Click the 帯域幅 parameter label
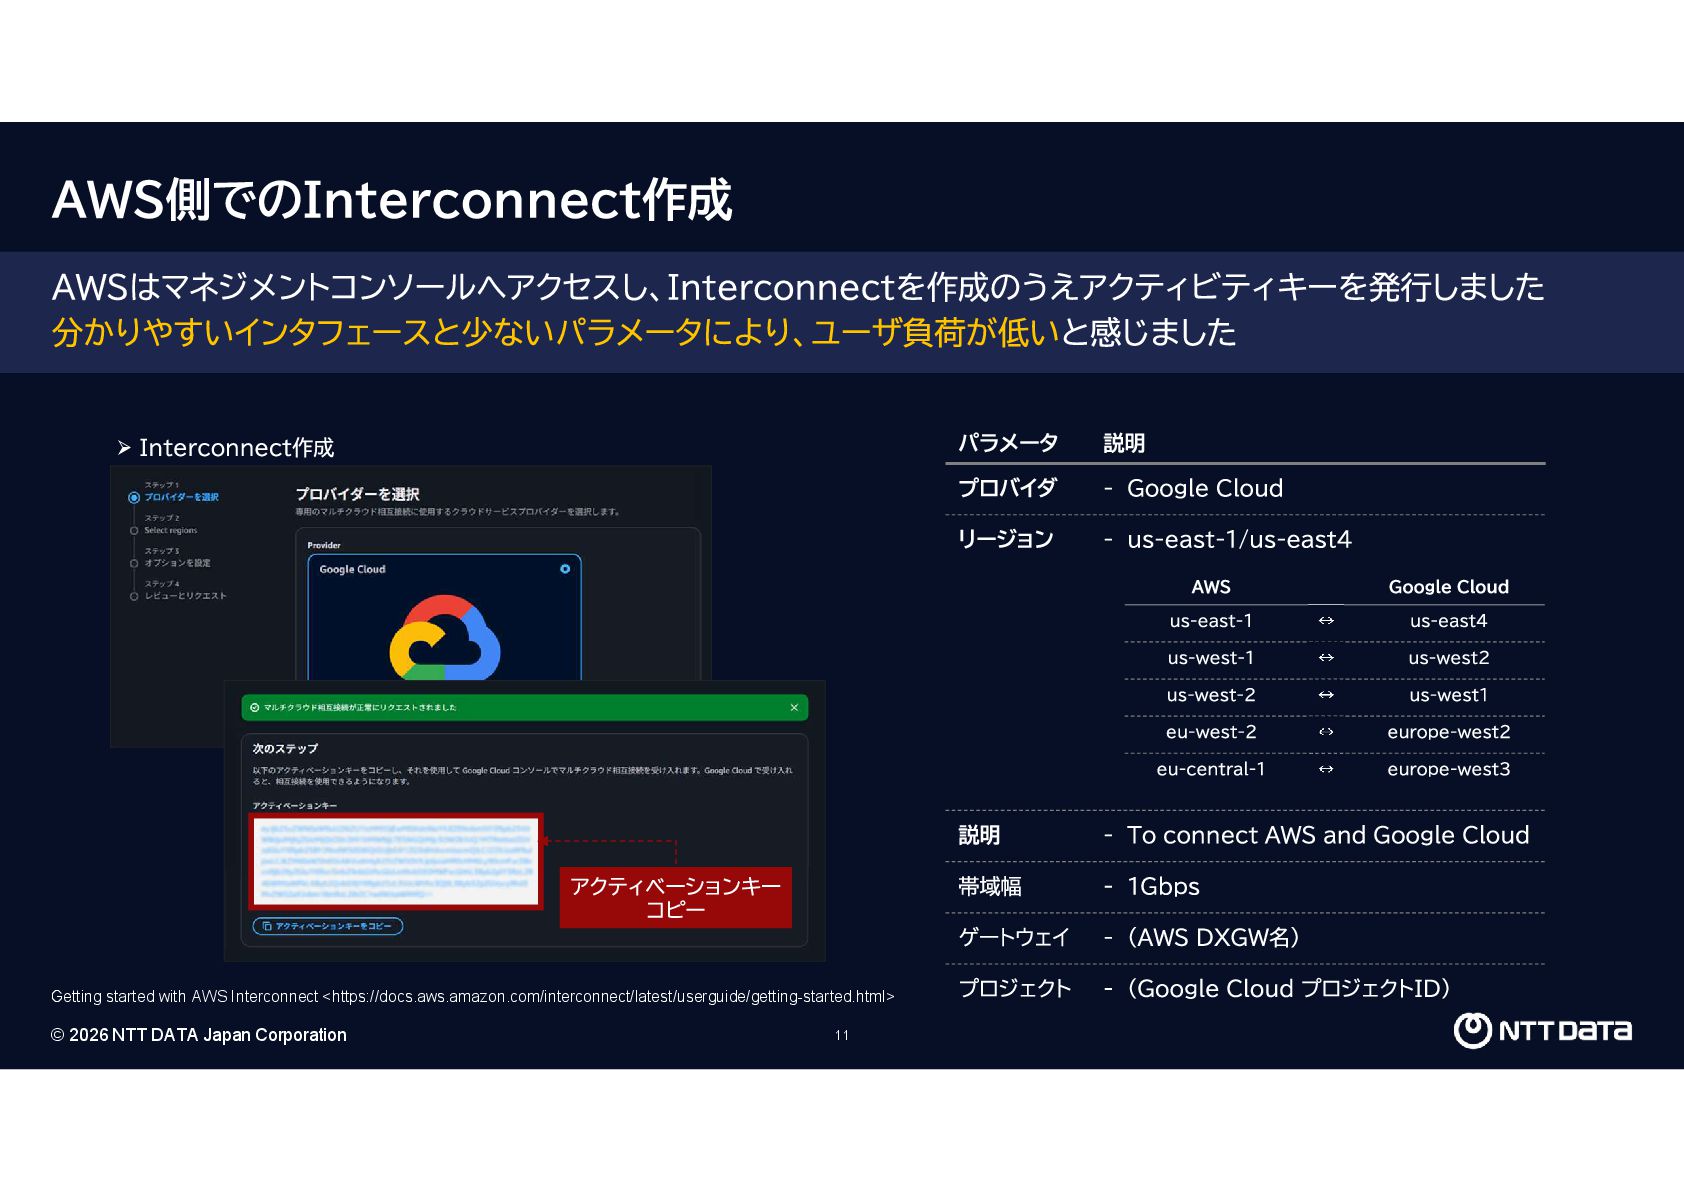The height and width of the screenshot is (1191, 1684). click(990, 886)
